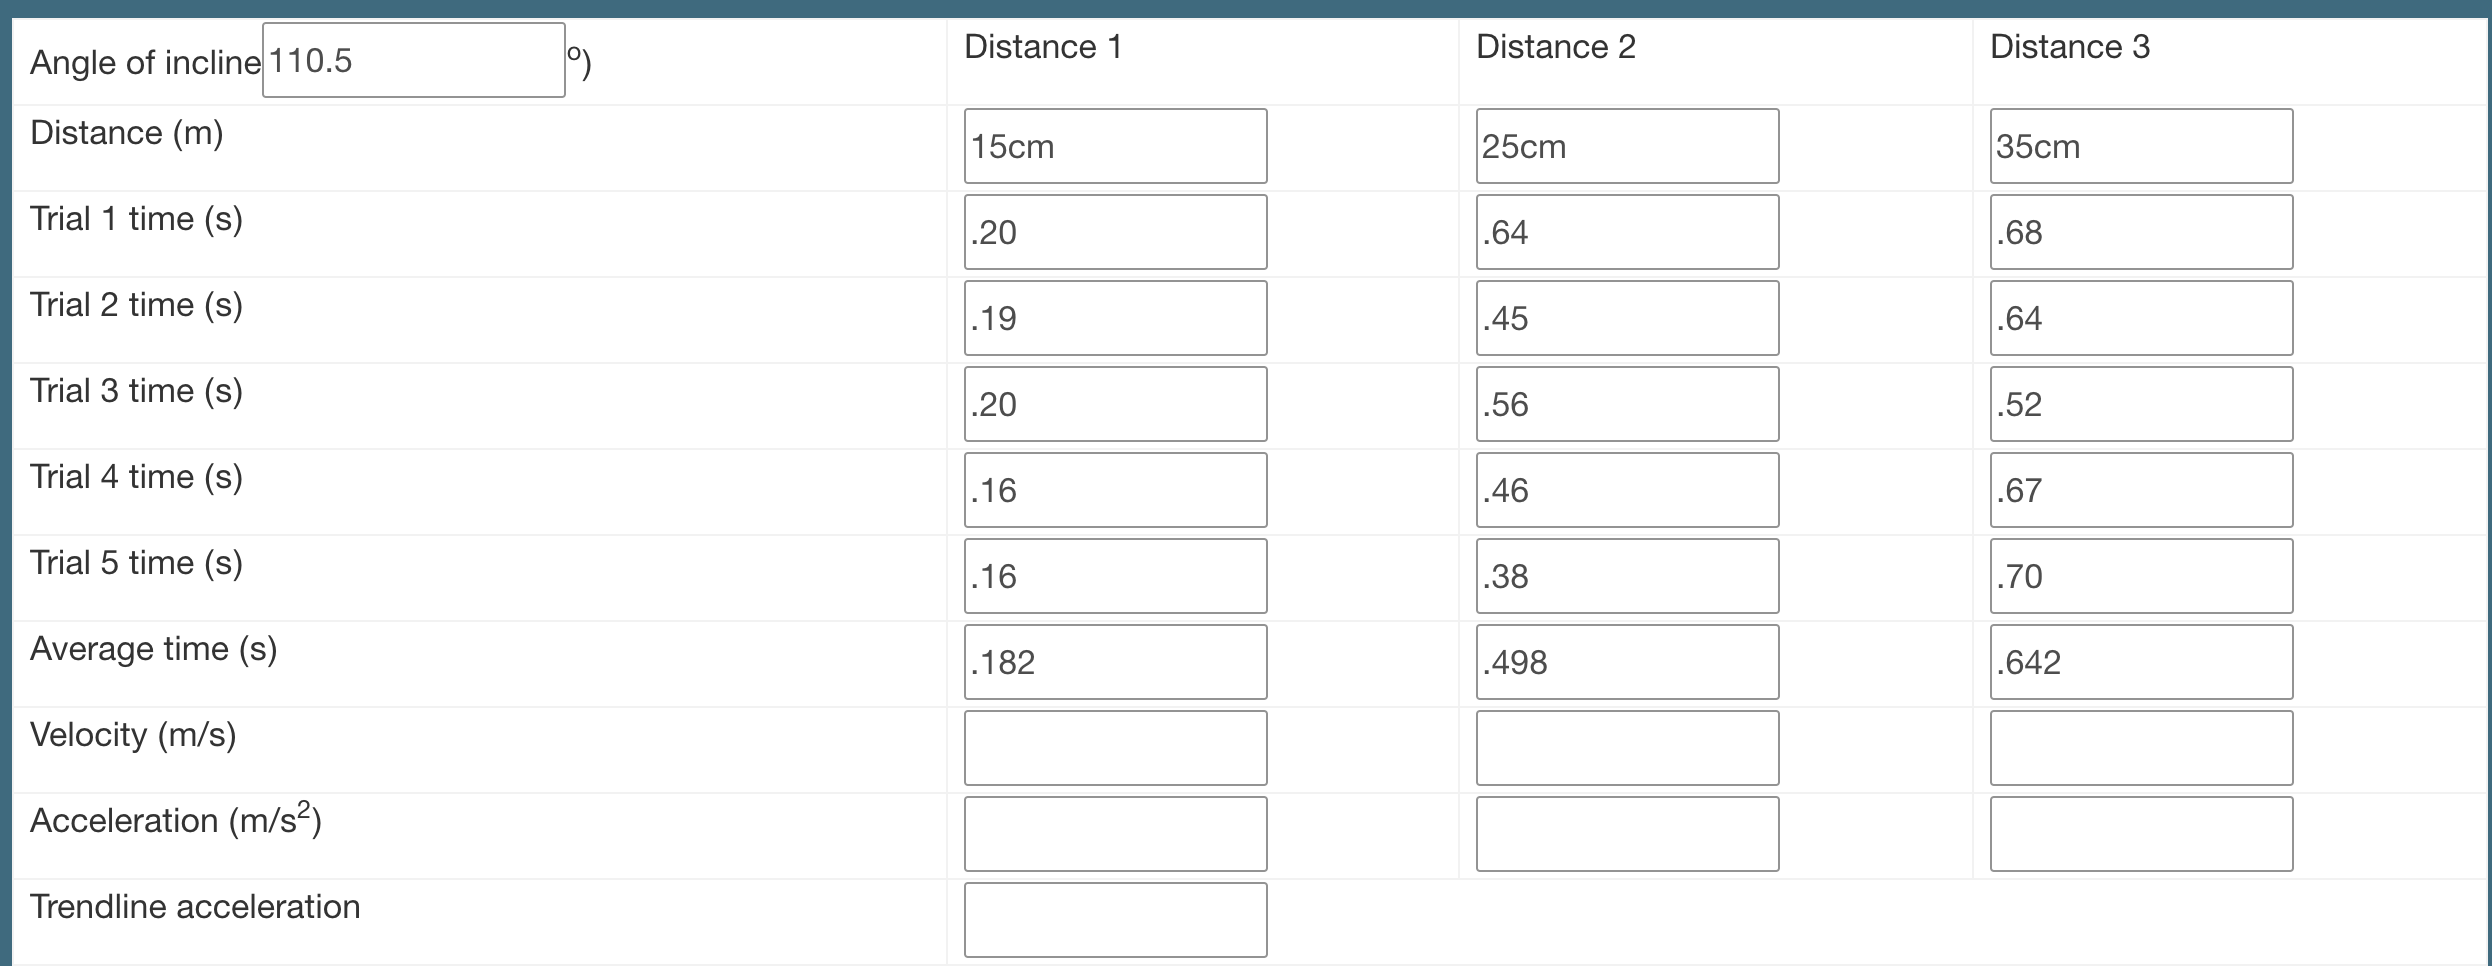The width and height of the screenshot is (2492, 966).
Task: Click the Trial 5 time field showing .70
Action: pos(2140,575)
